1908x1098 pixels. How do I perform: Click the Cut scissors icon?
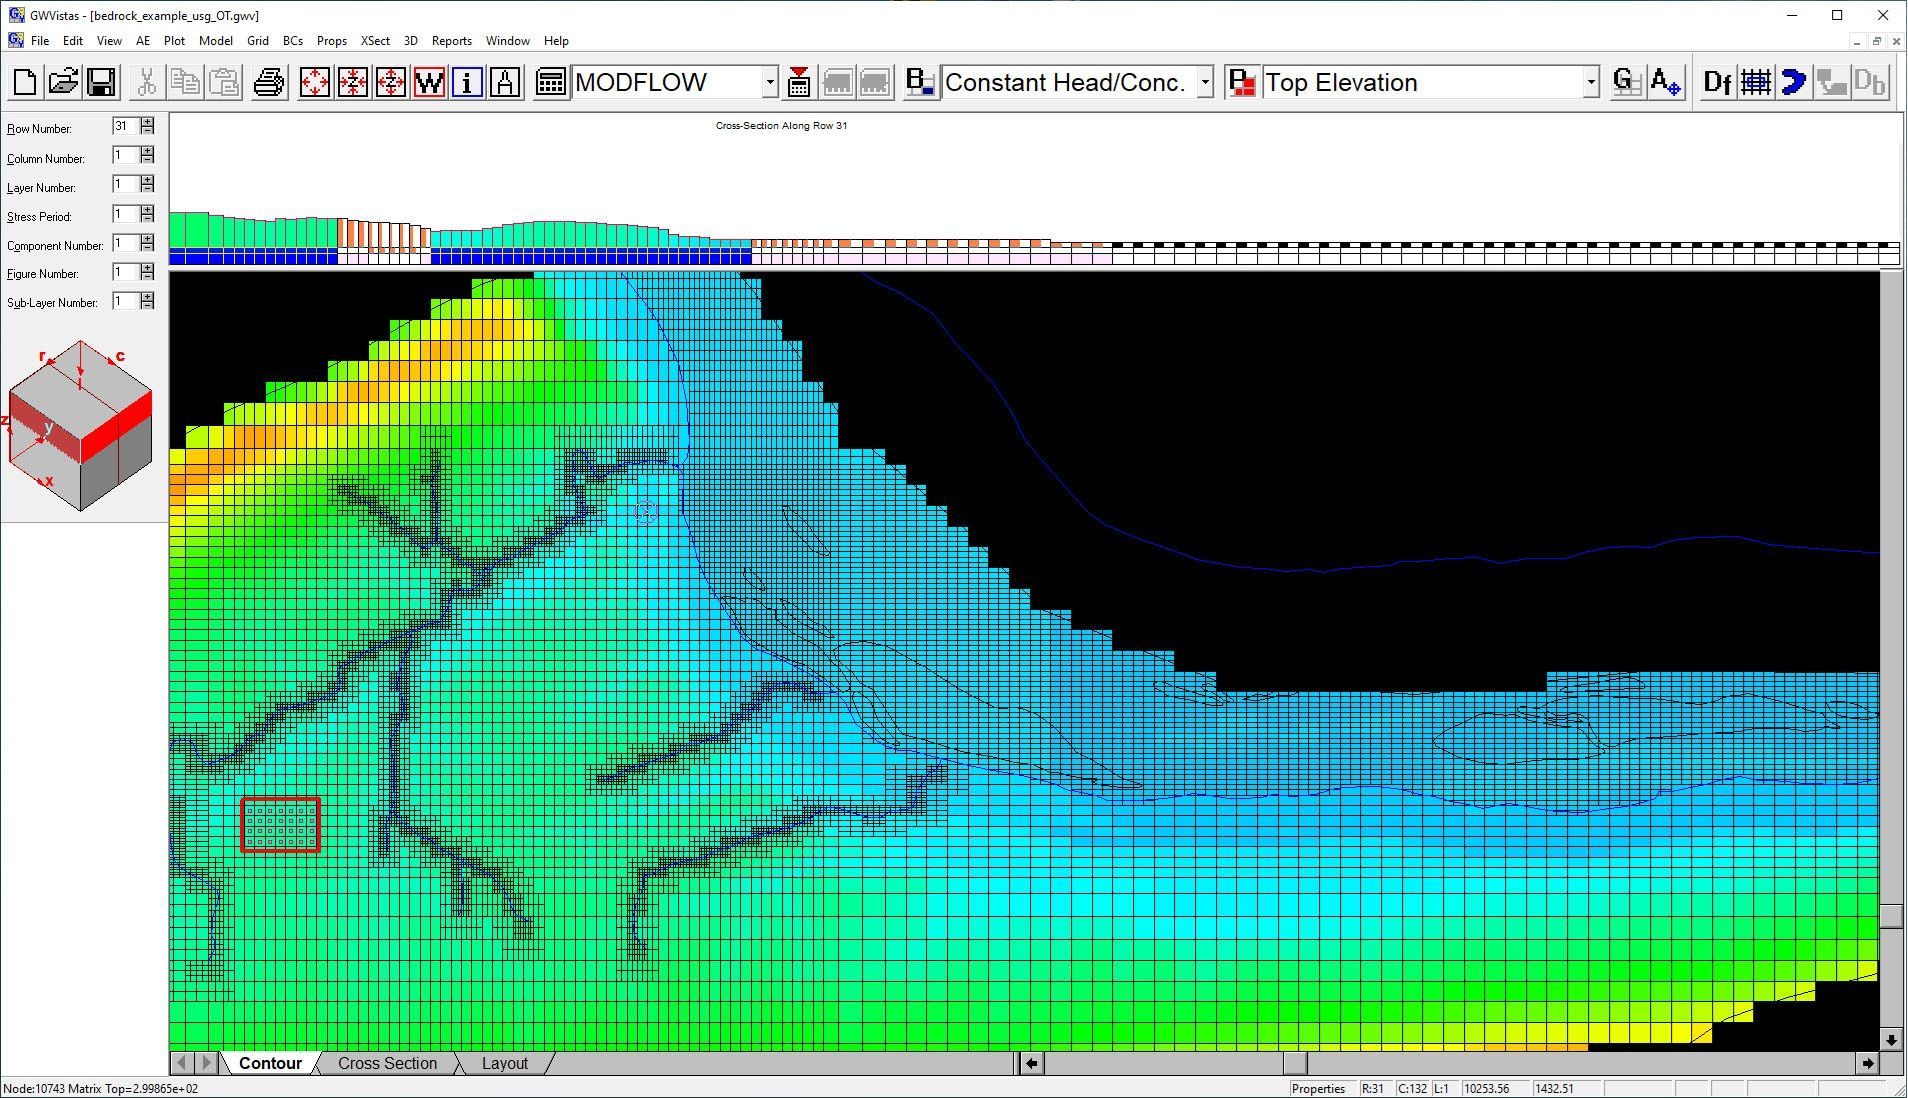click(x=146, y=82)
